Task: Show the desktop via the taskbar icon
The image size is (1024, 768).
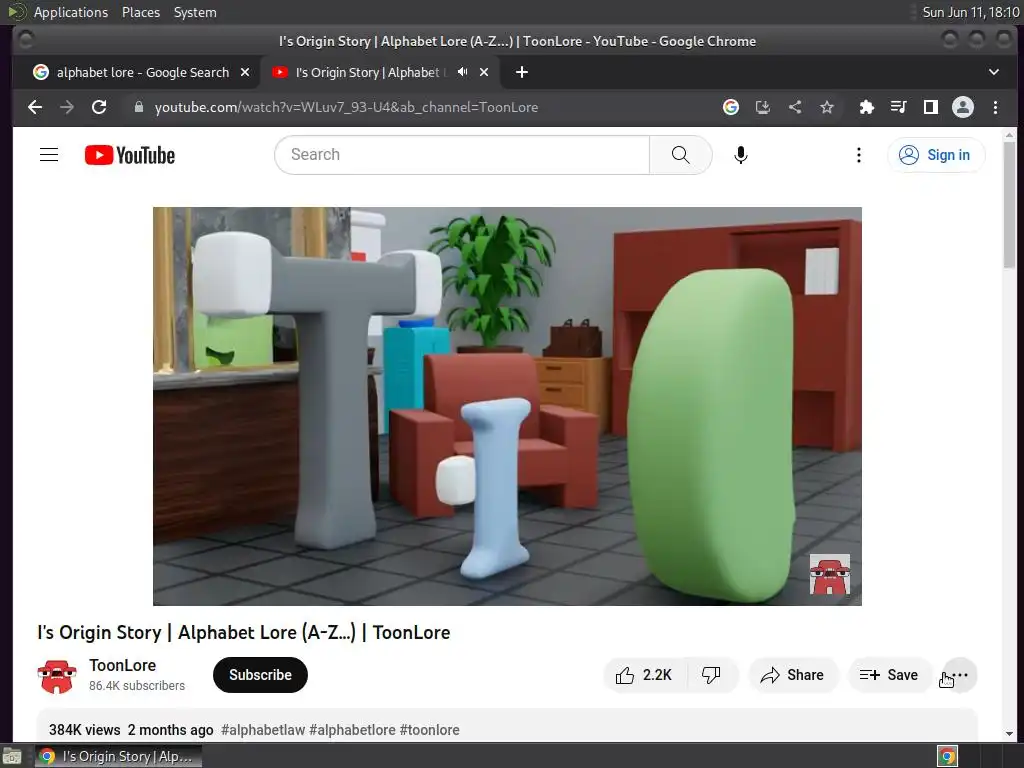Action: click(x=12, y=756)
